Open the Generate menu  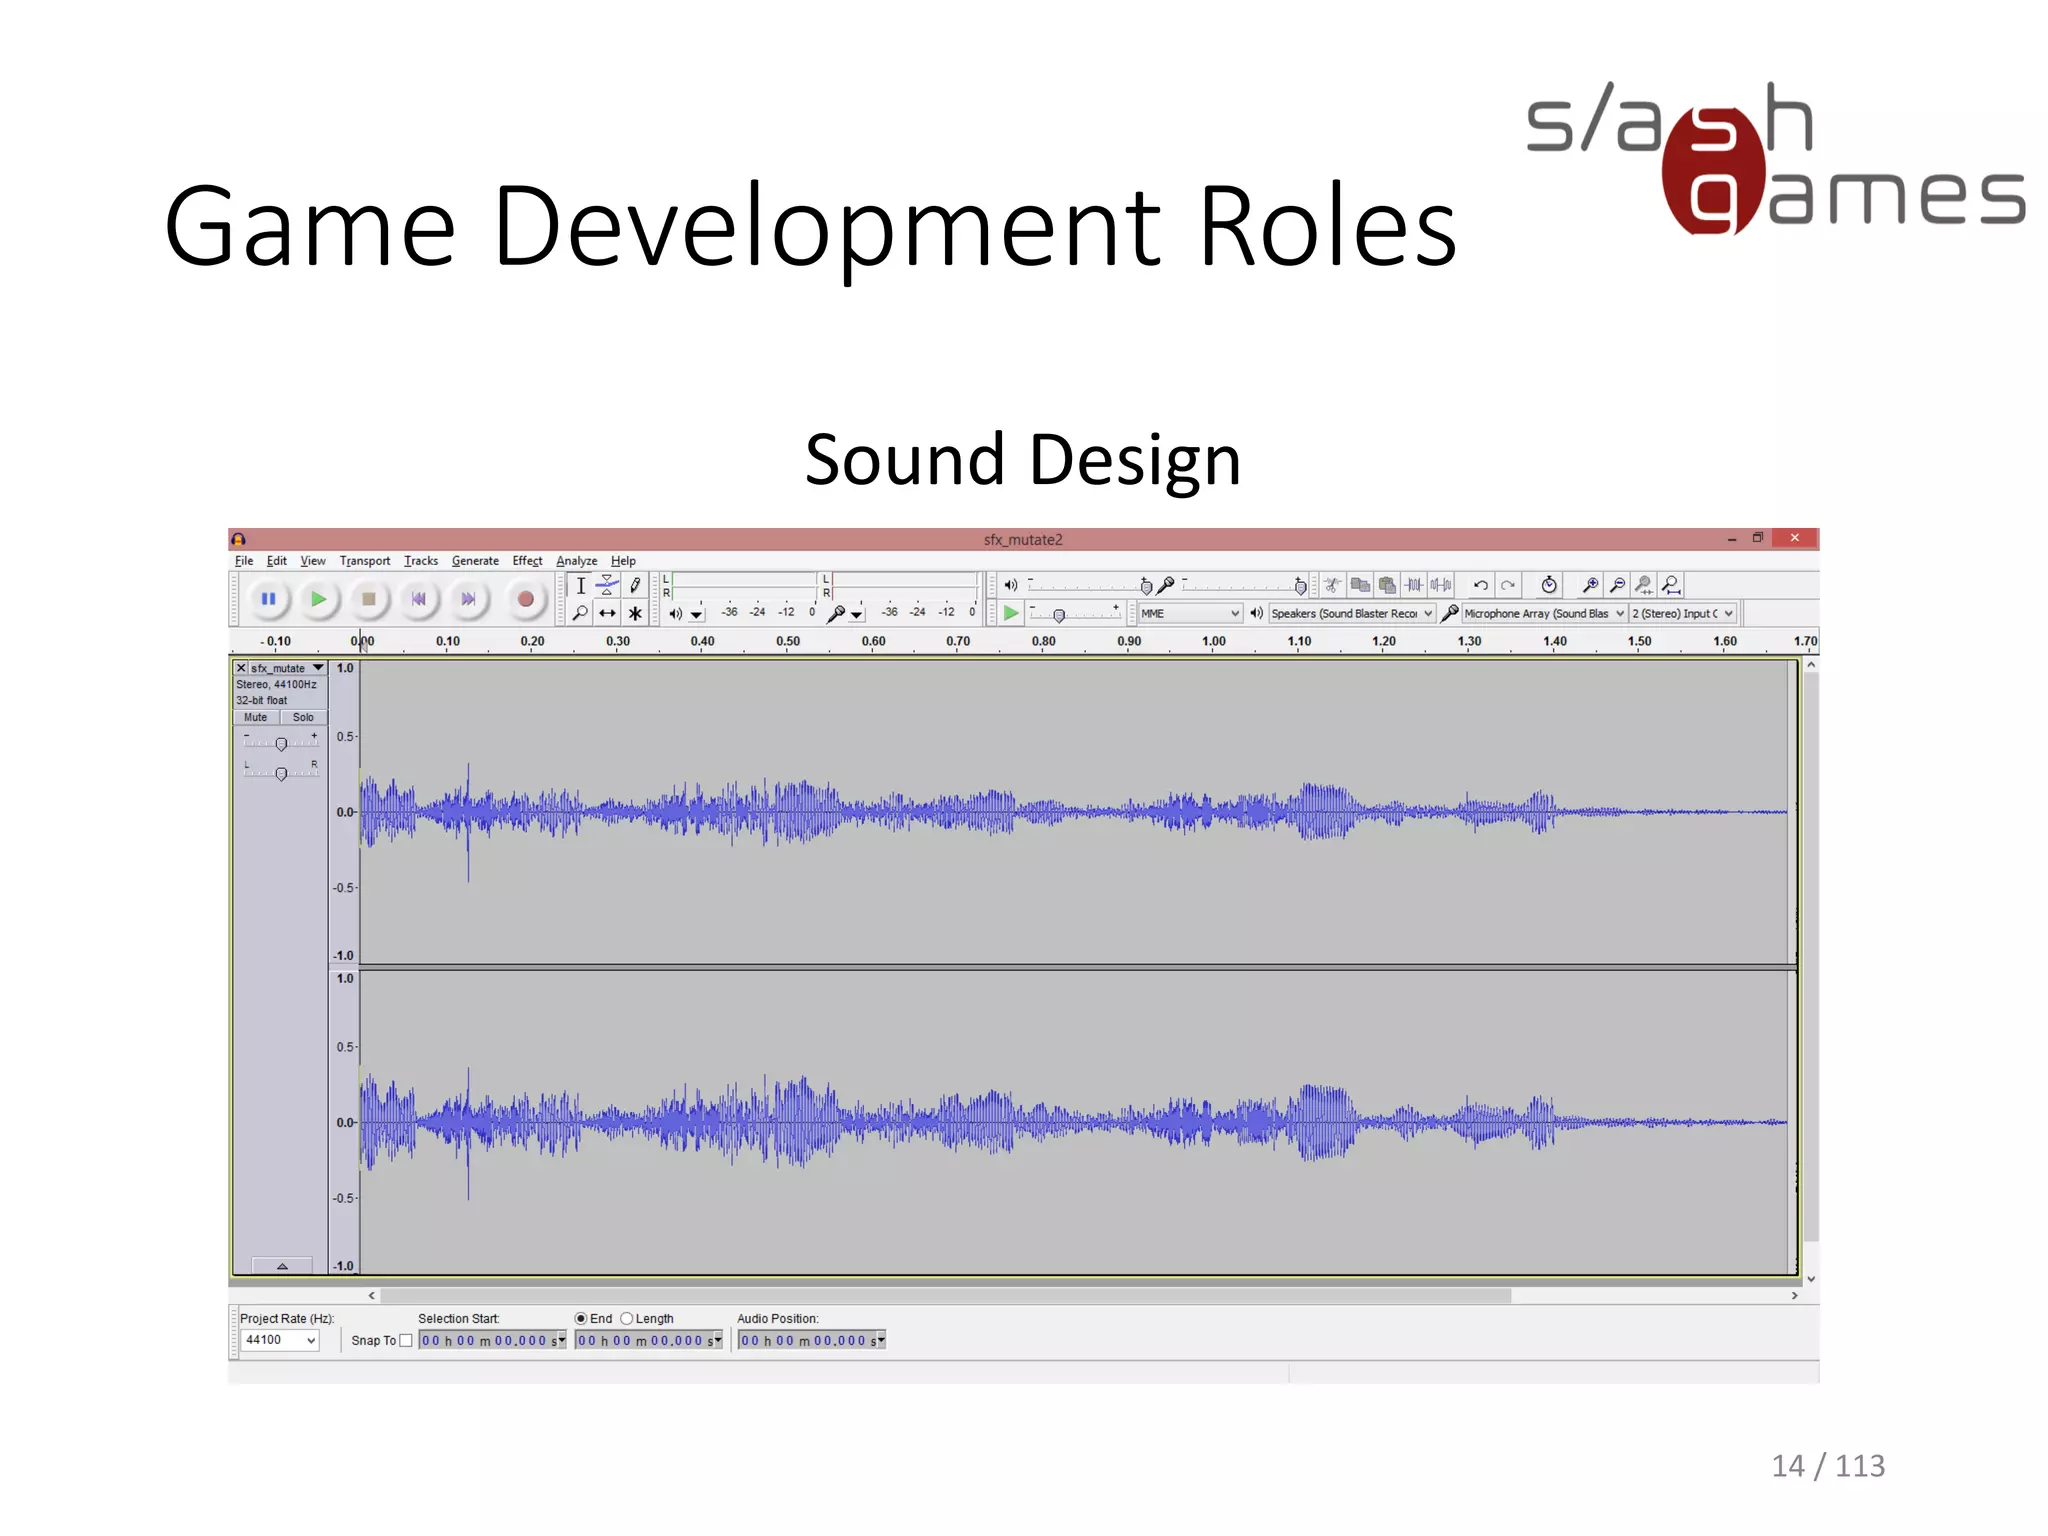click(x=475, y=561)
